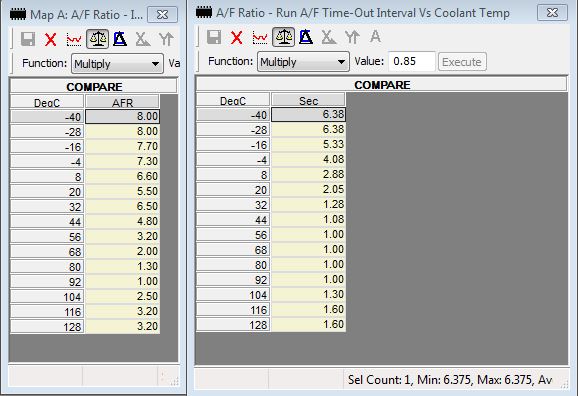Viewport: 578px width, 396px height.
Task: Select the AFR cell 8.00 at -40 DegC
Action: click(122, 117)
